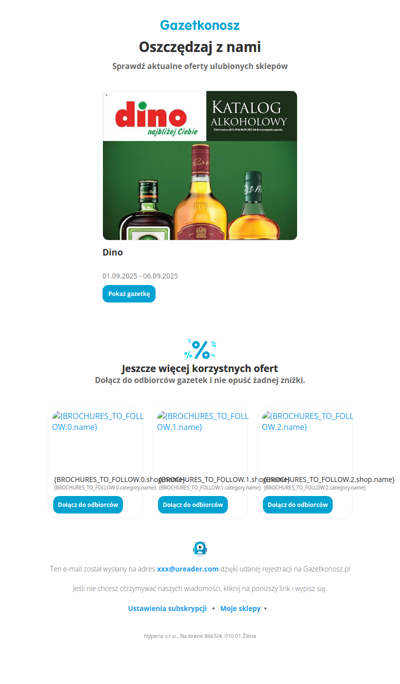Click the "Pokaż gazetkę" button
The height and width of the screenshot is (684, 400).
[x=129, y=294]
